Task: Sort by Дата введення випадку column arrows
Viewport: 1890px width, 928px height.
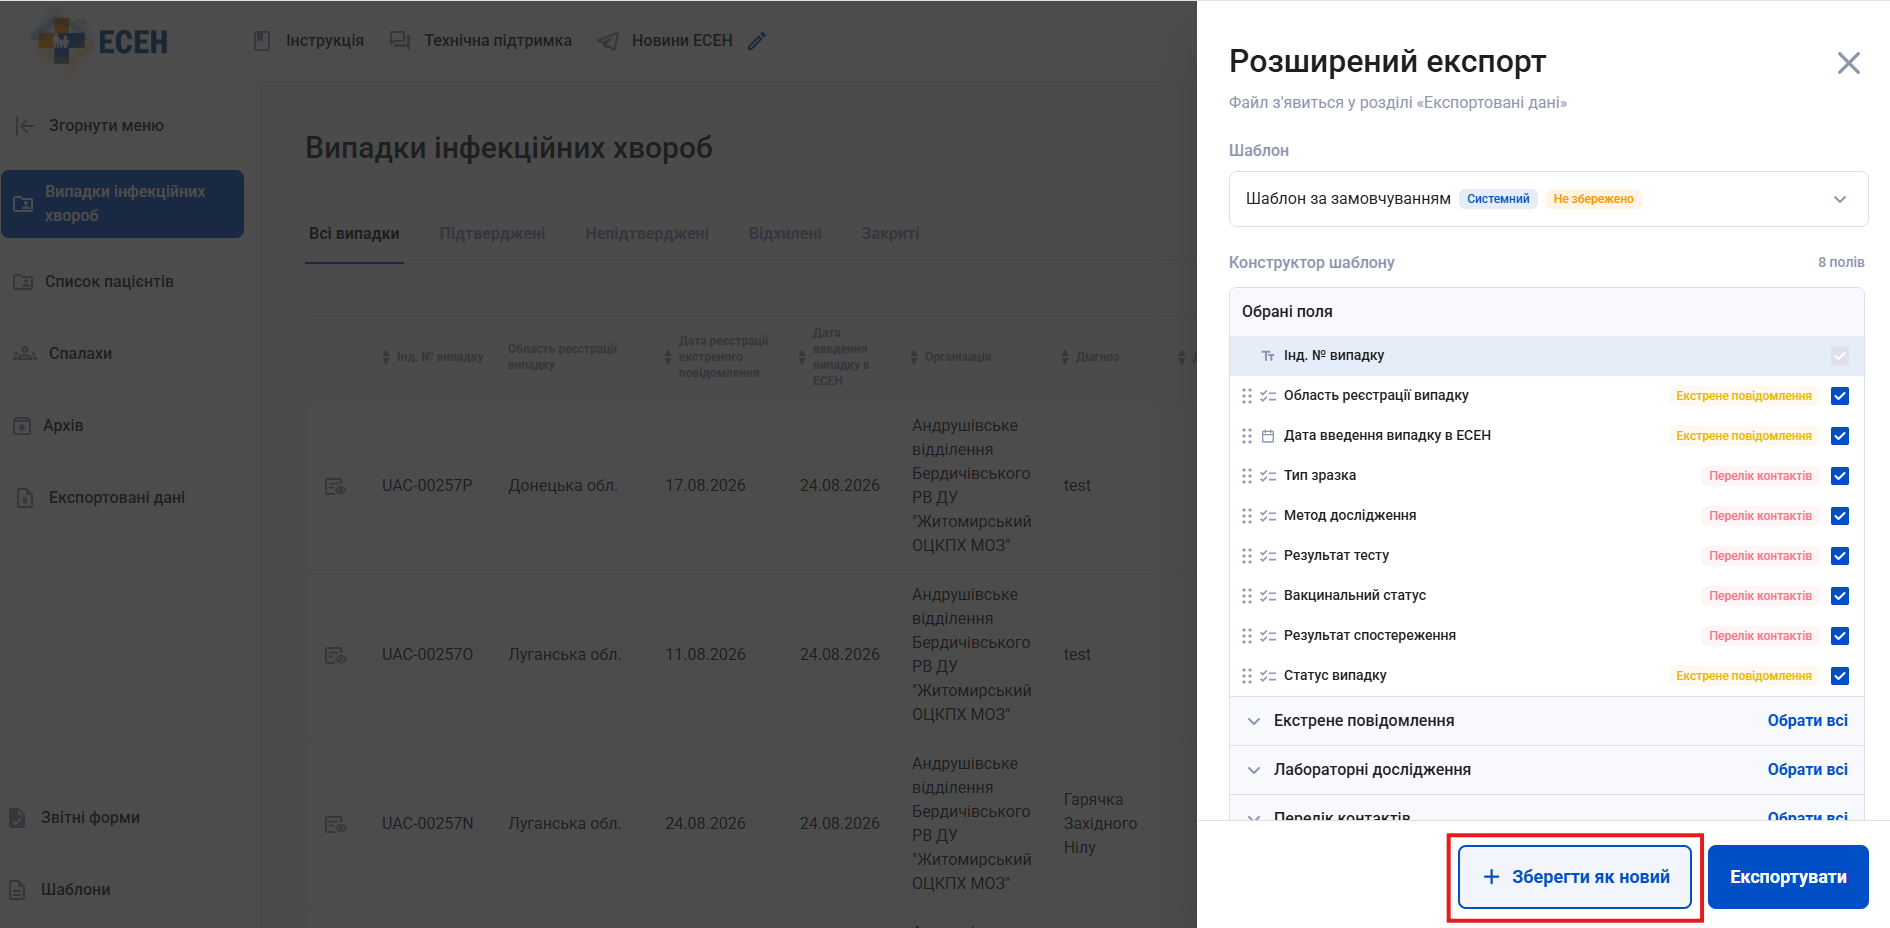Action: pyautogui.click(x=802, y=357)
